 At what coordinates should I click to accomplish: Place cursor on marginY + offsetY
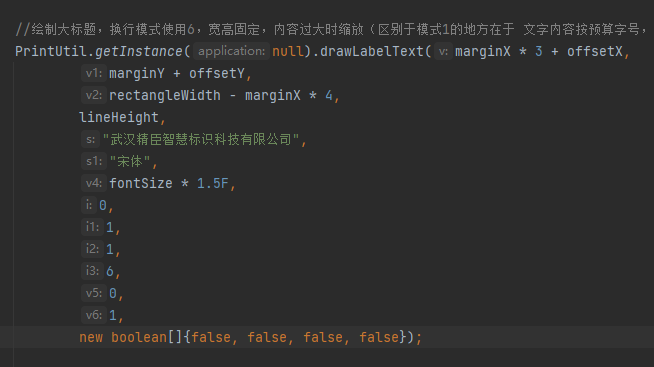(177, 73)
